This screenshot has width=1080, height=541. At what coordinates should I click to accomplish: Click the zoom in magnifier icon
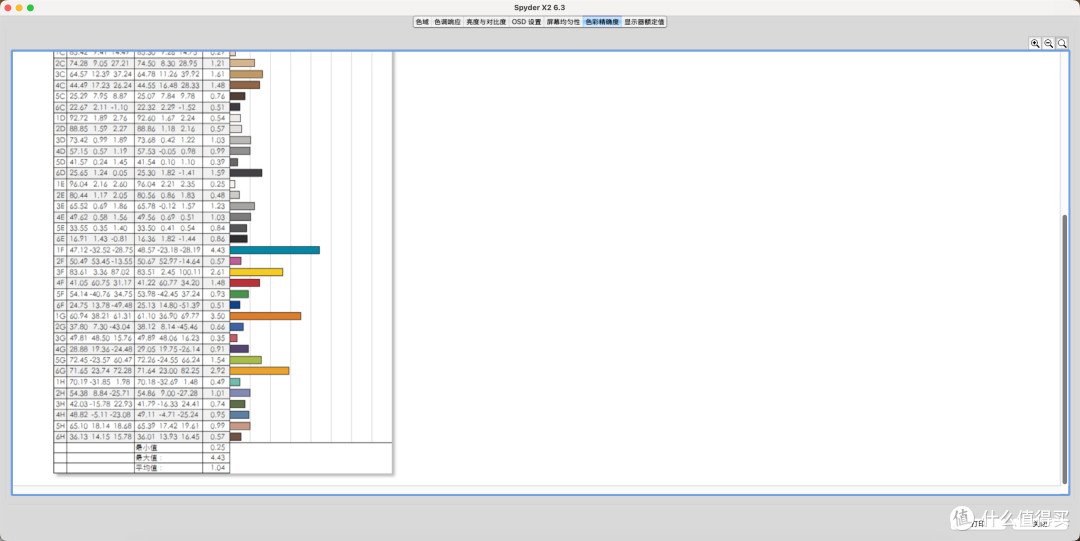1035,43
